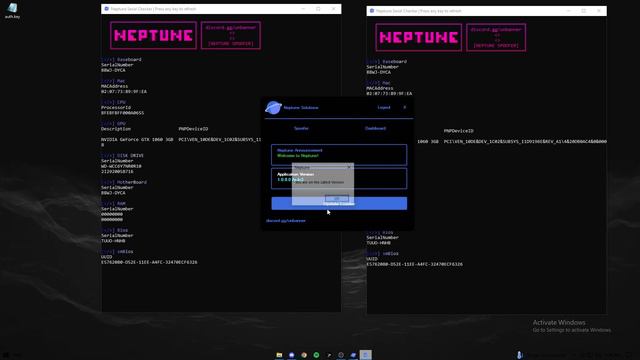Click the PNPDeviceID header in left console
640x360 pixels.
[193, 129]
